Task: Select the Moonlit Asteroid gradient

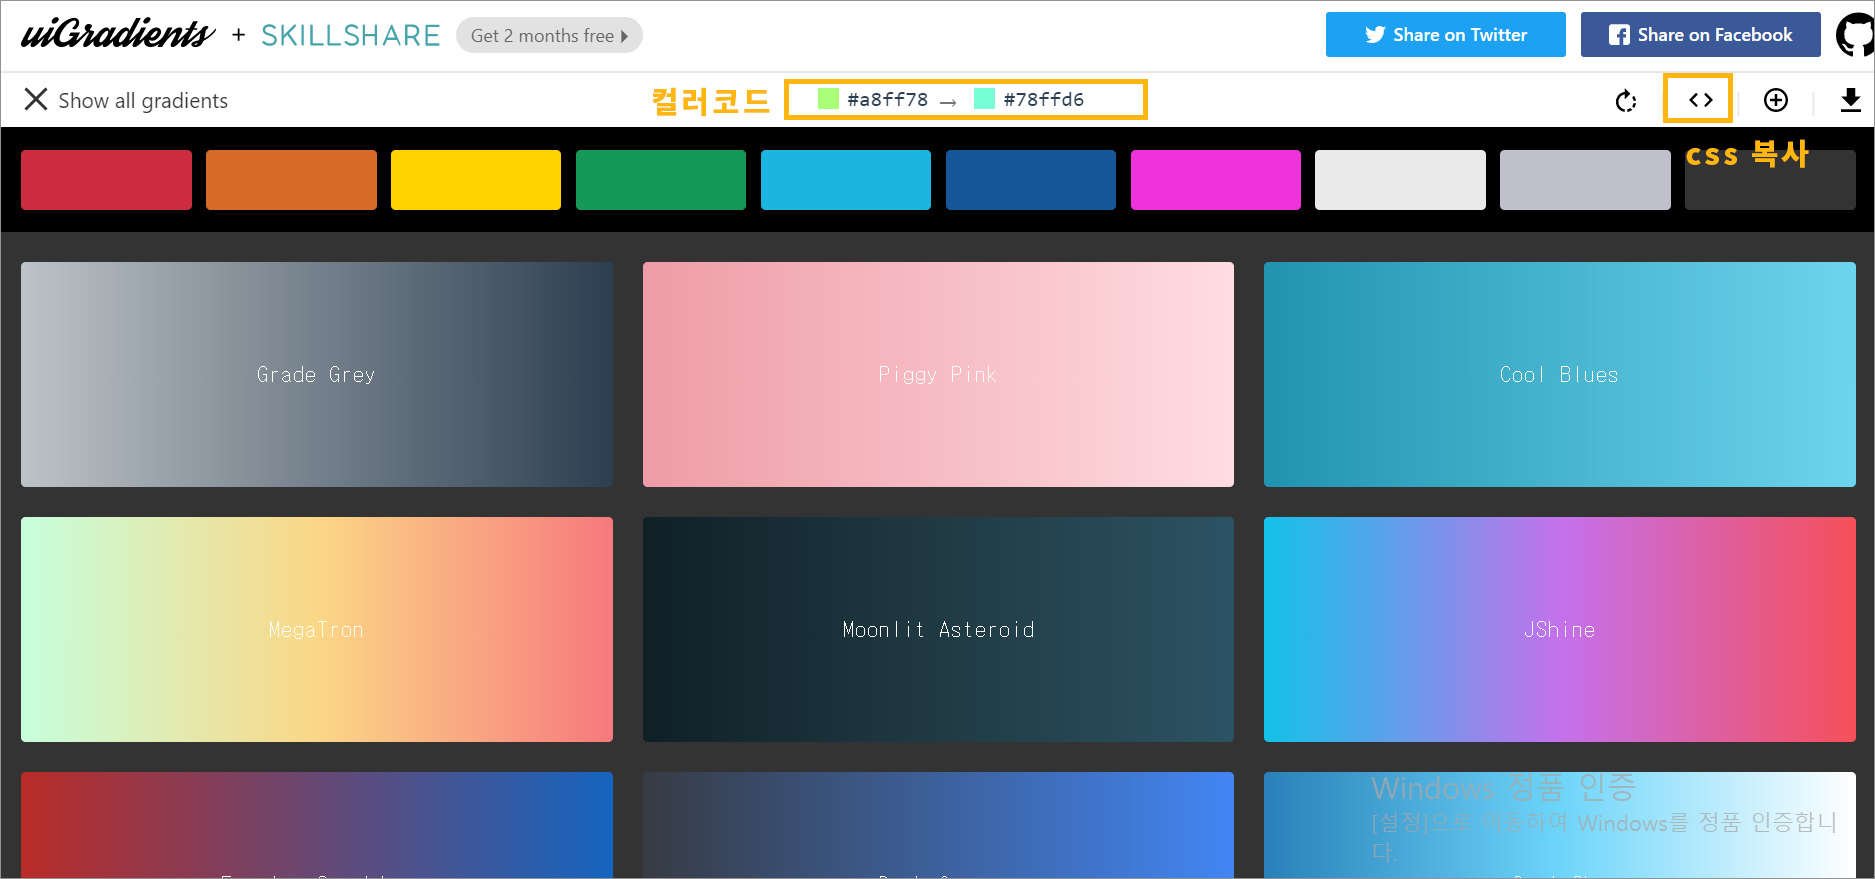Action: [938, 629]
